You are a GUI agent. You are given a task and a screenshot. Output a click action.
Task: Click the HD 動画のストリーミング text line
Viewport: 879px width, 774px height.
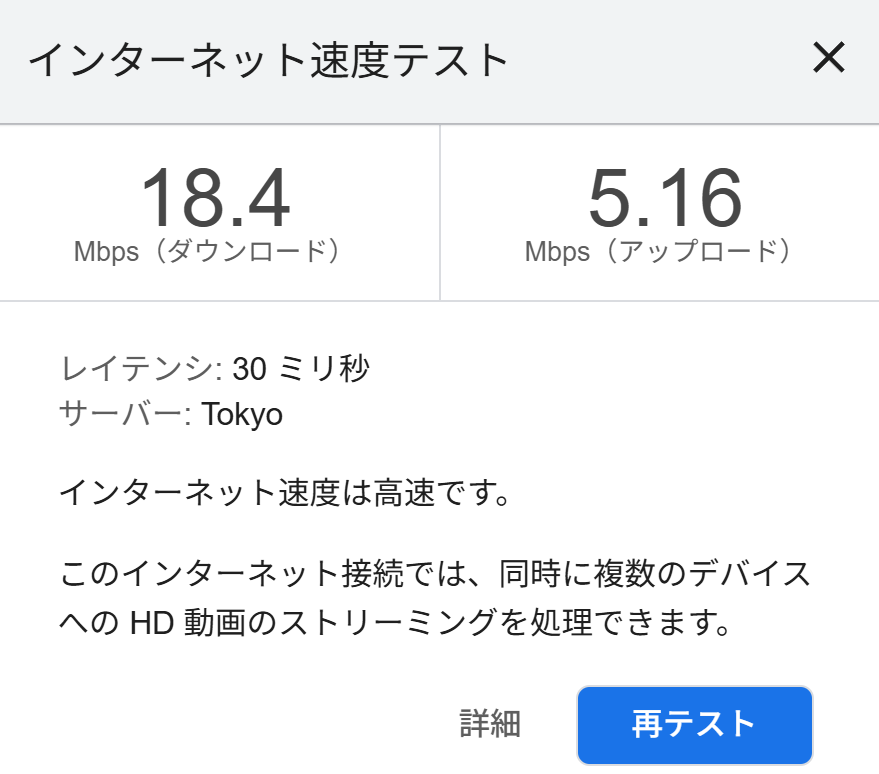pos(395,622)
